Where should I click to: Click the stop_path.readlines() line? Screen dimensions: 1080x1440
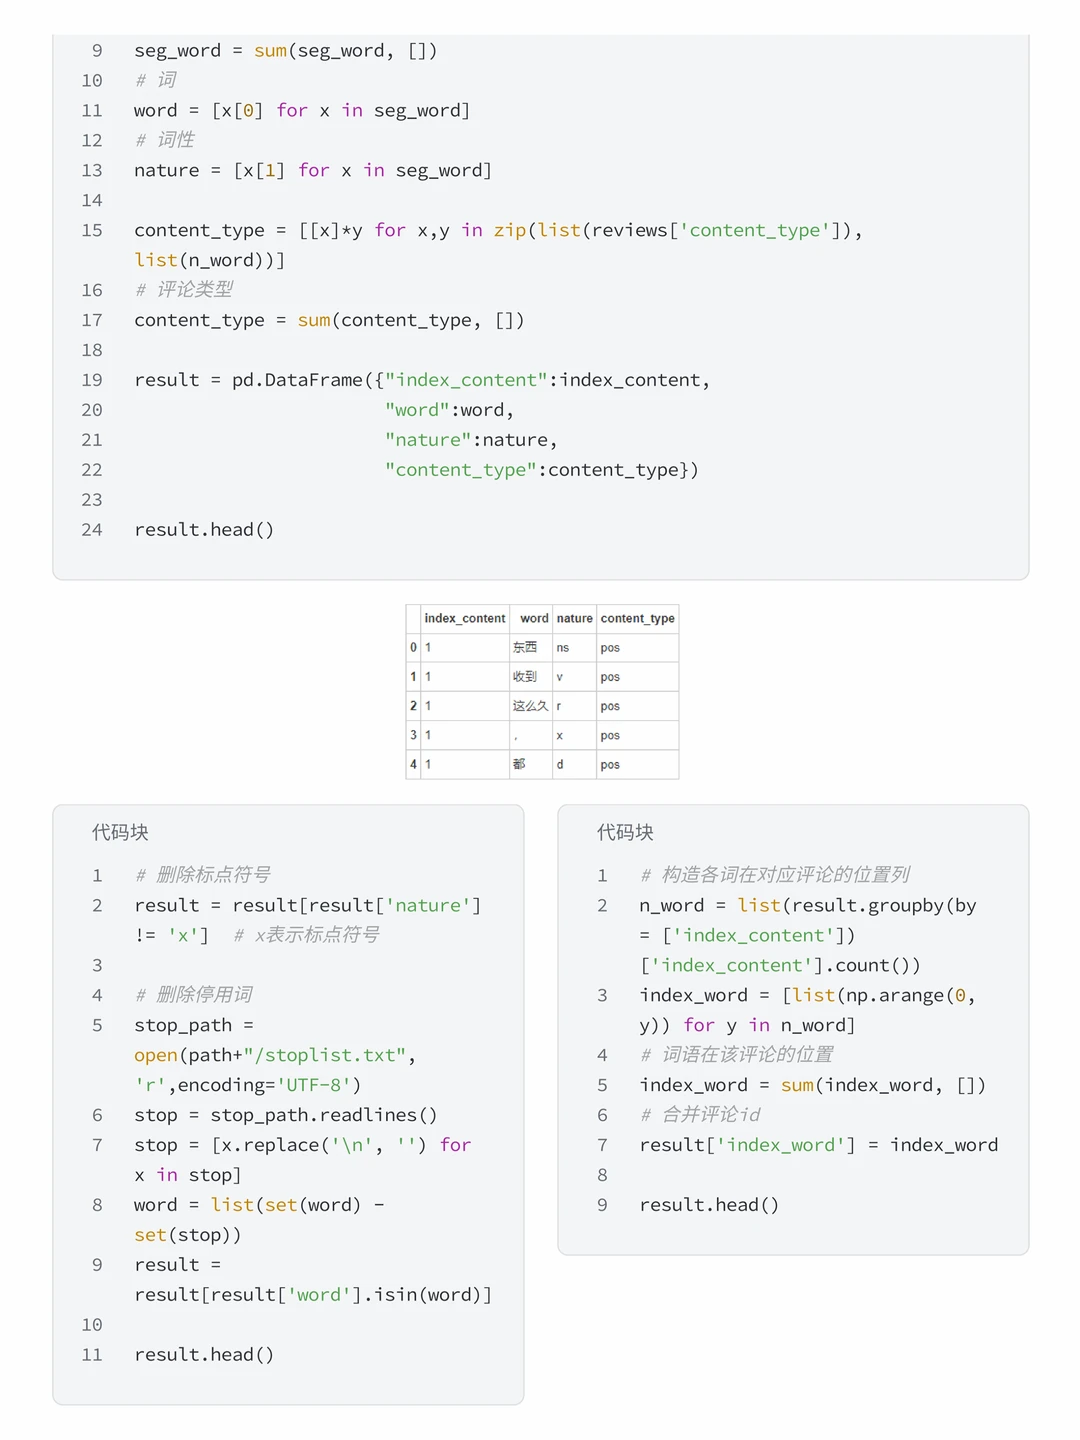coord(286,1115)
